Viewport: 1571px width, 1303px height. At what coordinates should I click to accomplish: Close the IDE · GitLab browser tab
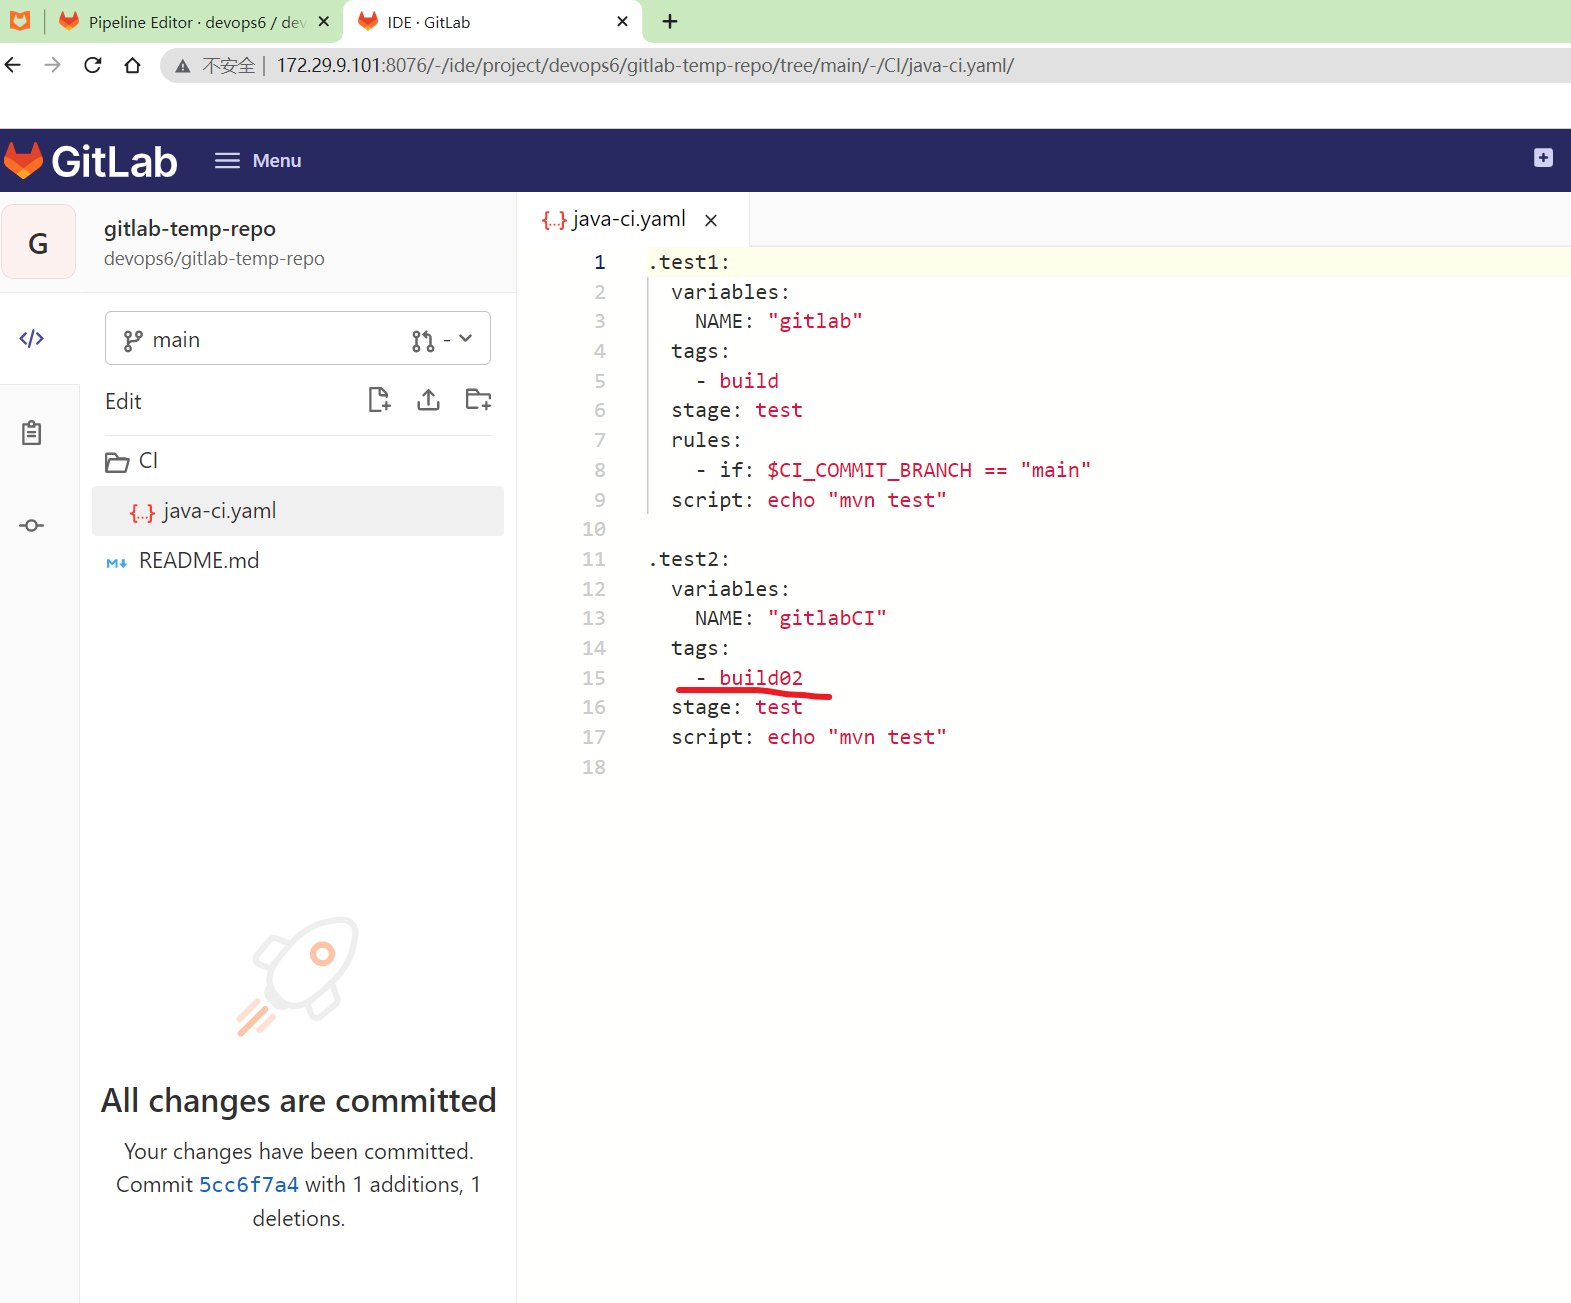622,21
